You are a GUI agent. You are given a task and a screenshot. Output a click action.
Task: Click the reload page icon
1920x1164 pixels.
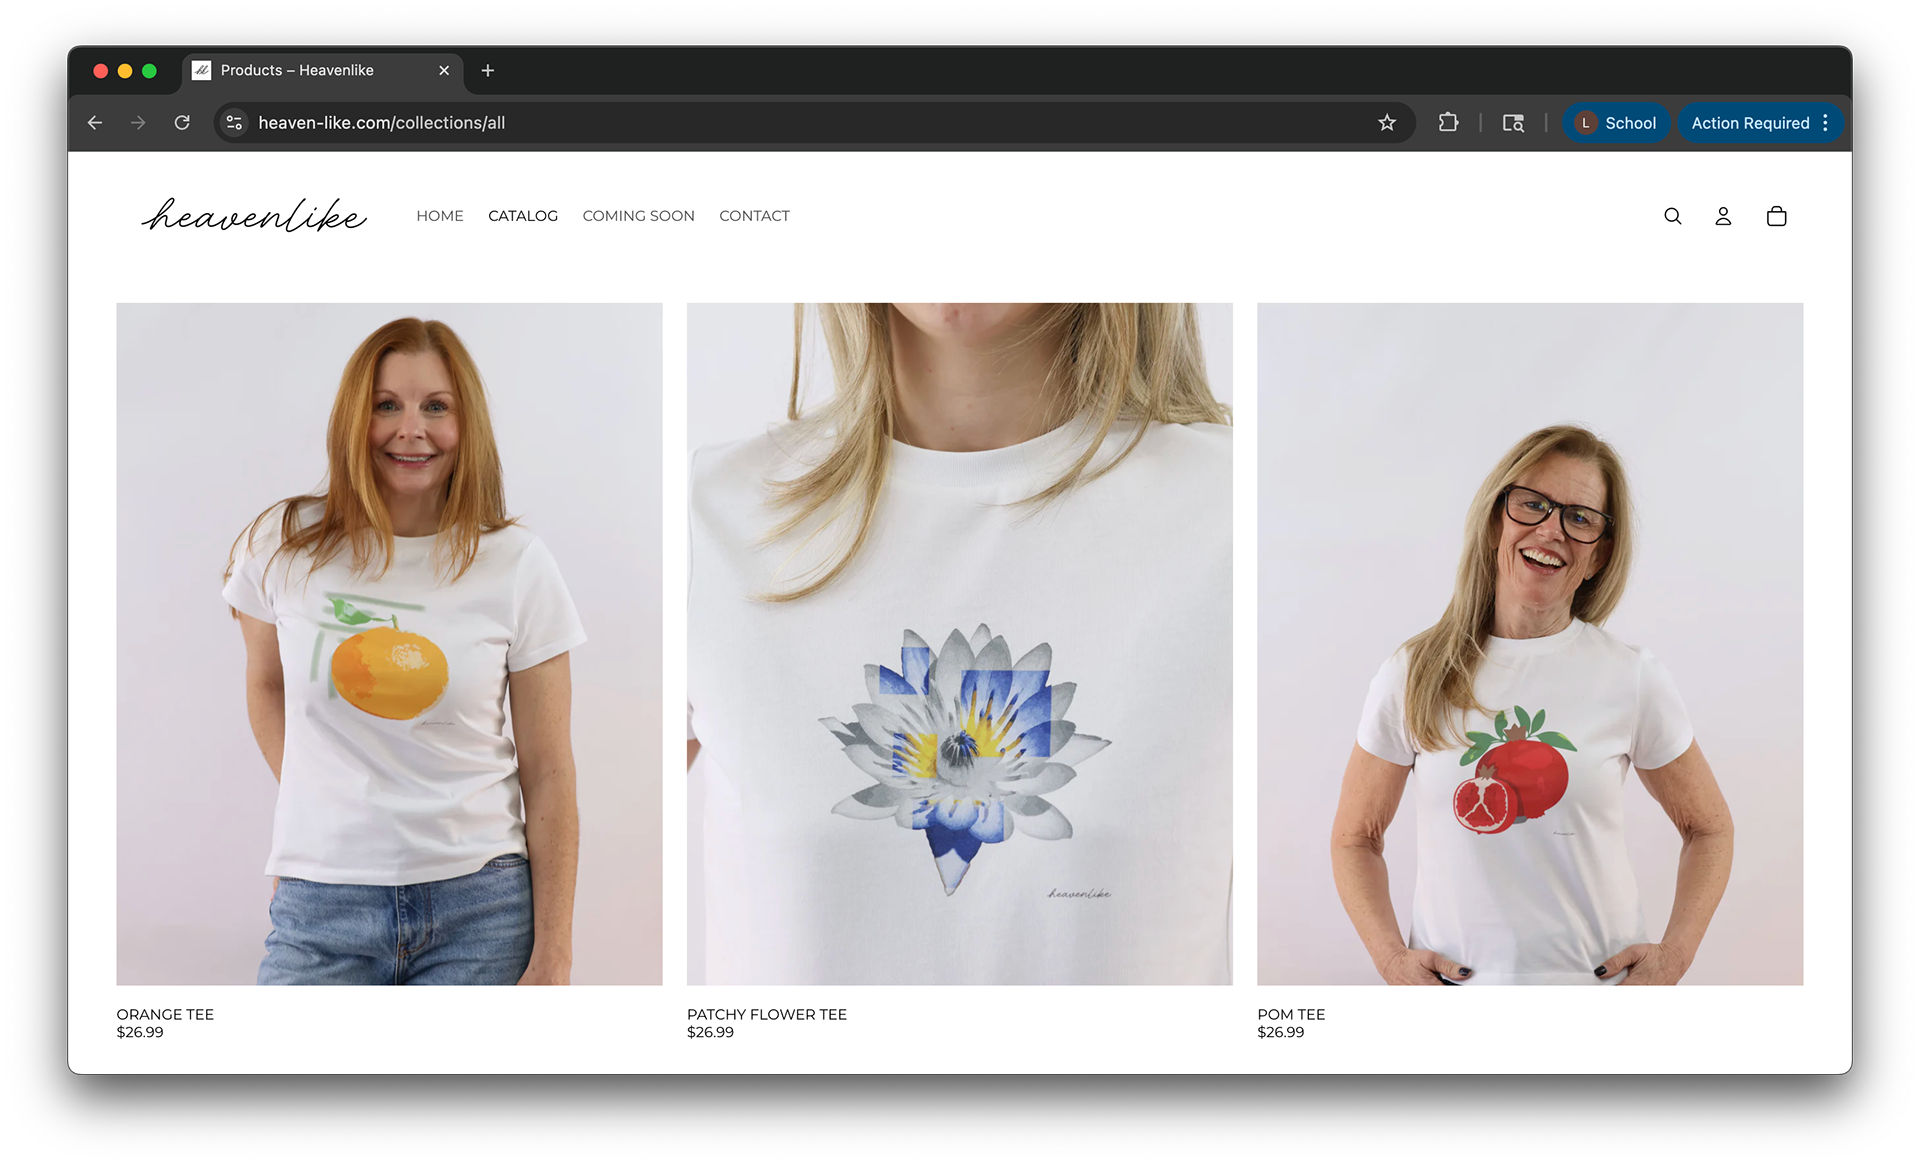click(x=182, y=123)
